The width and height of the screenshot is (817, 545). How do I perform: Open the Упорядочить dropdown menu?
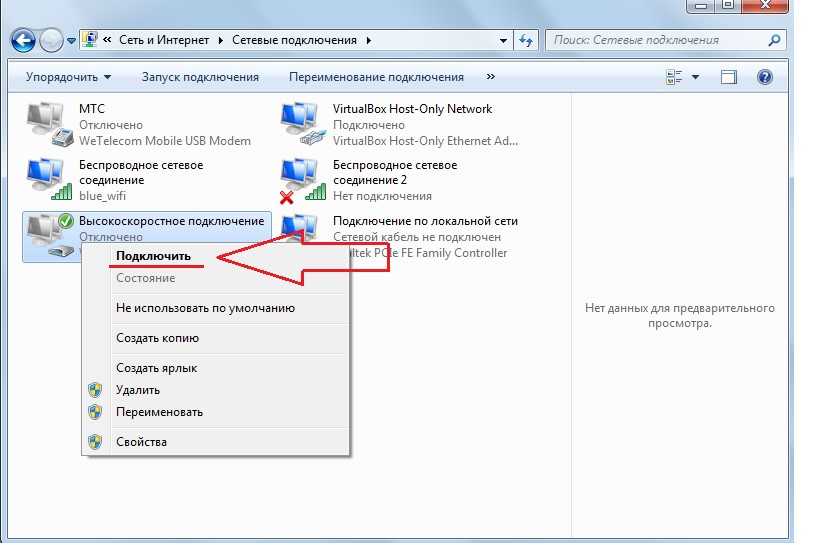pos(68,77)
